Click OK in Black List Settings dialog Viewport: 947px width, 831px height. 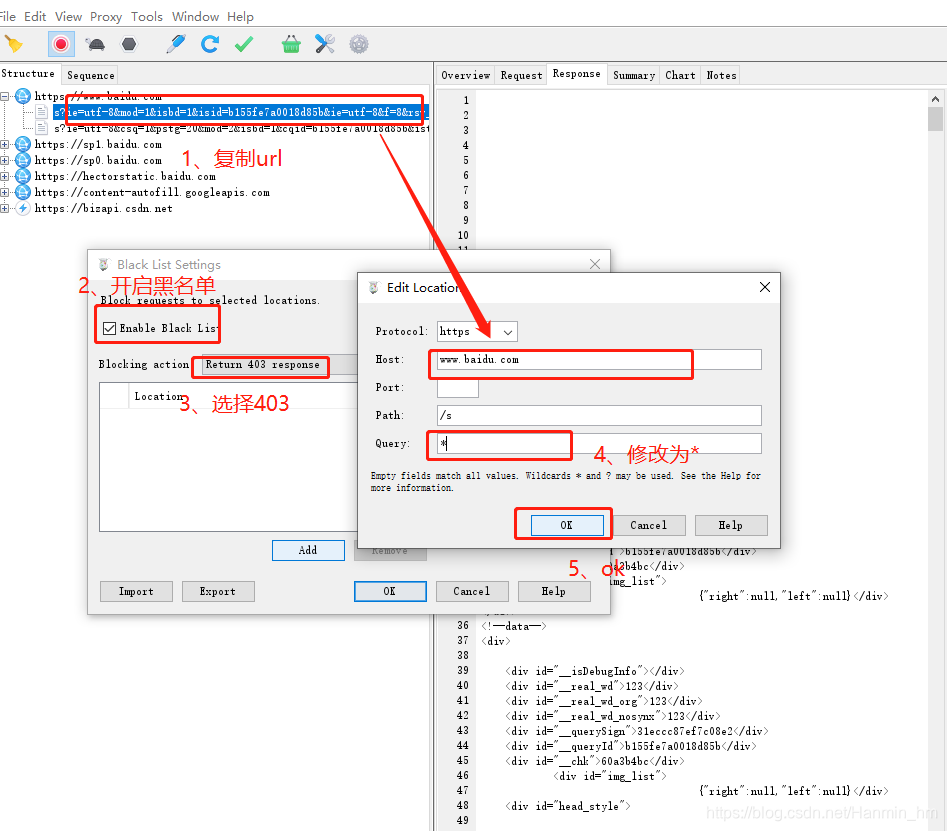click(x=390, y=592)
